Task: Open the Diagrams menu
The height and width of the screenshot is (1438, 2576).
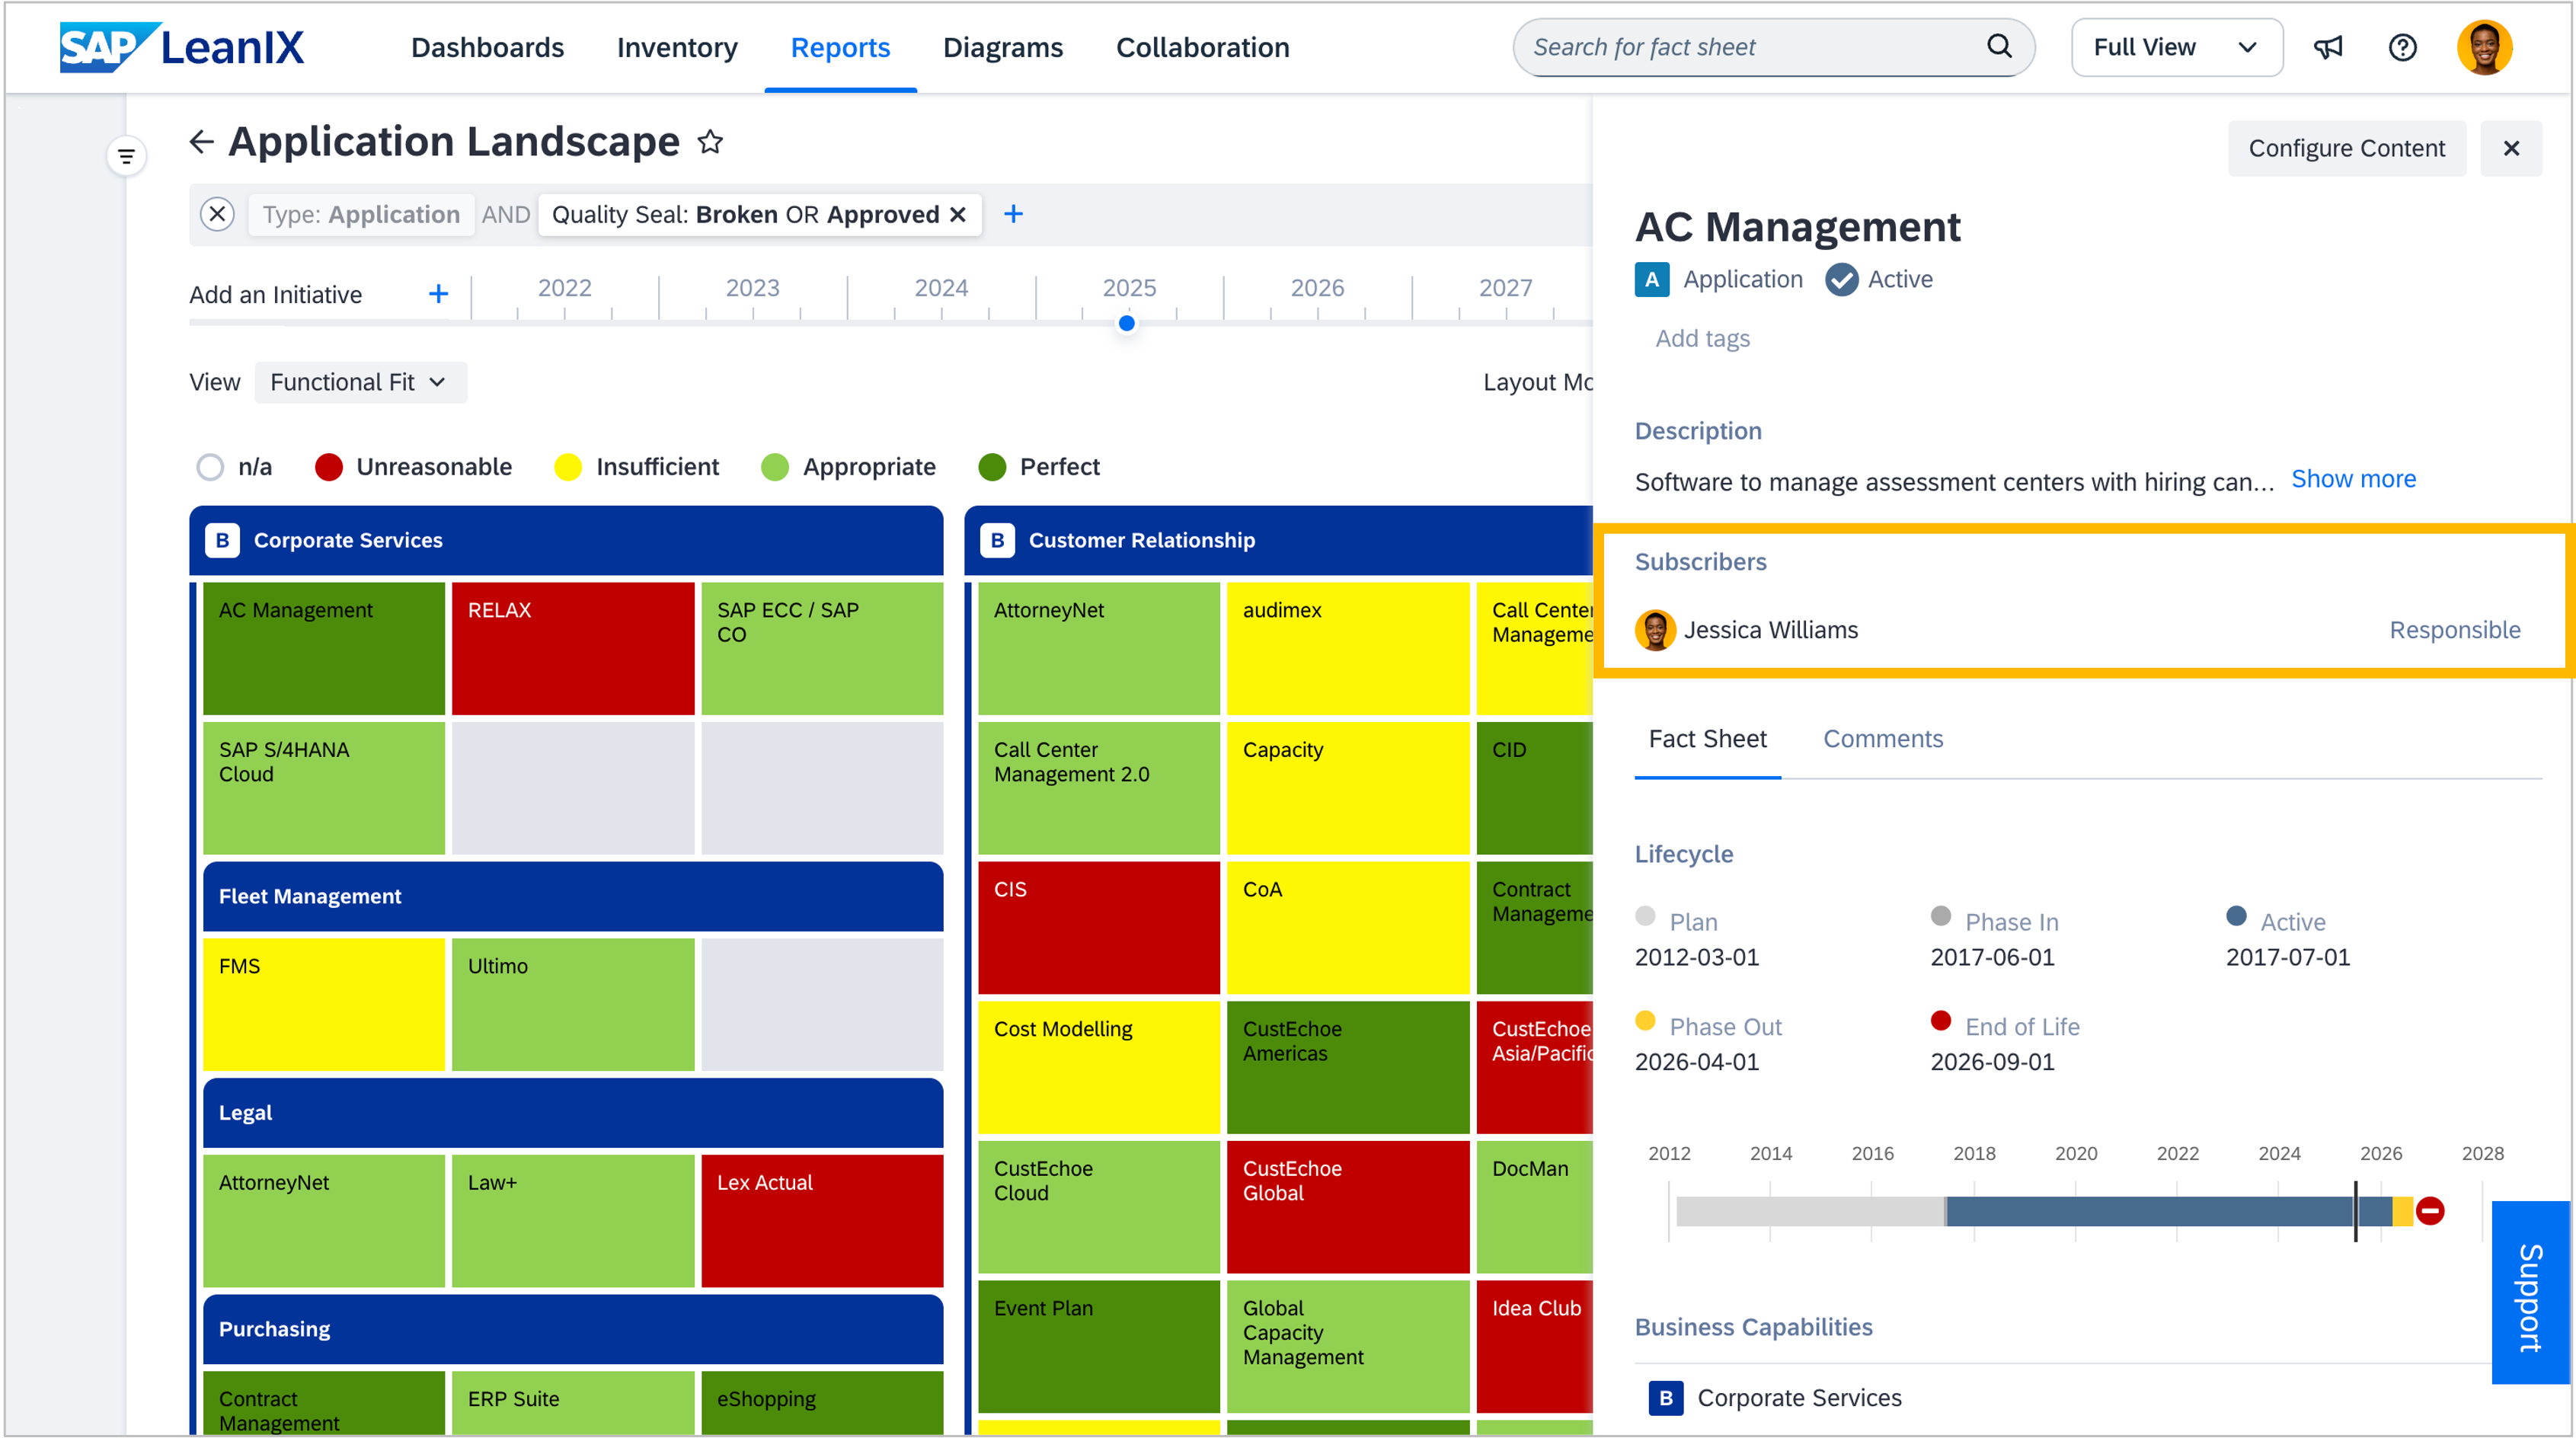Action: coord(1003,47)
